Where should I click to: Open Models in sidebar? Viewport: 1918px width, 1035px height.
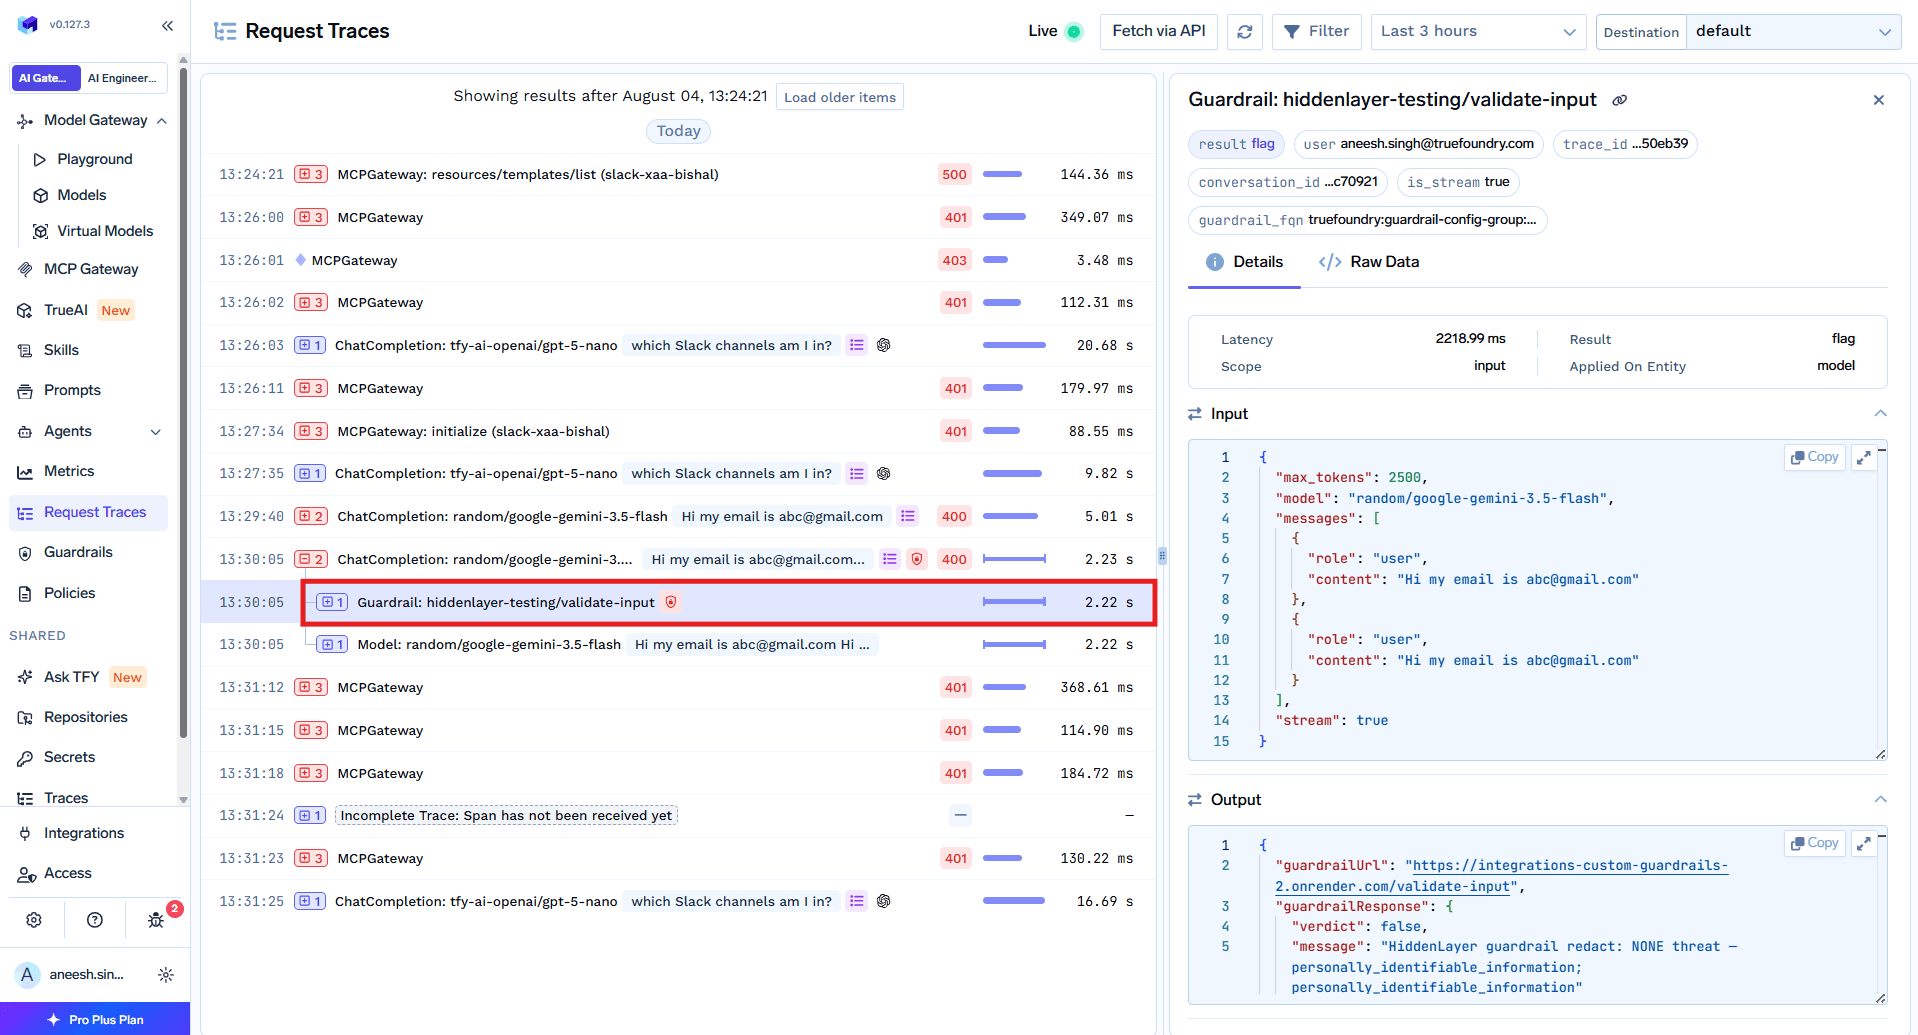tap(81, 195)
